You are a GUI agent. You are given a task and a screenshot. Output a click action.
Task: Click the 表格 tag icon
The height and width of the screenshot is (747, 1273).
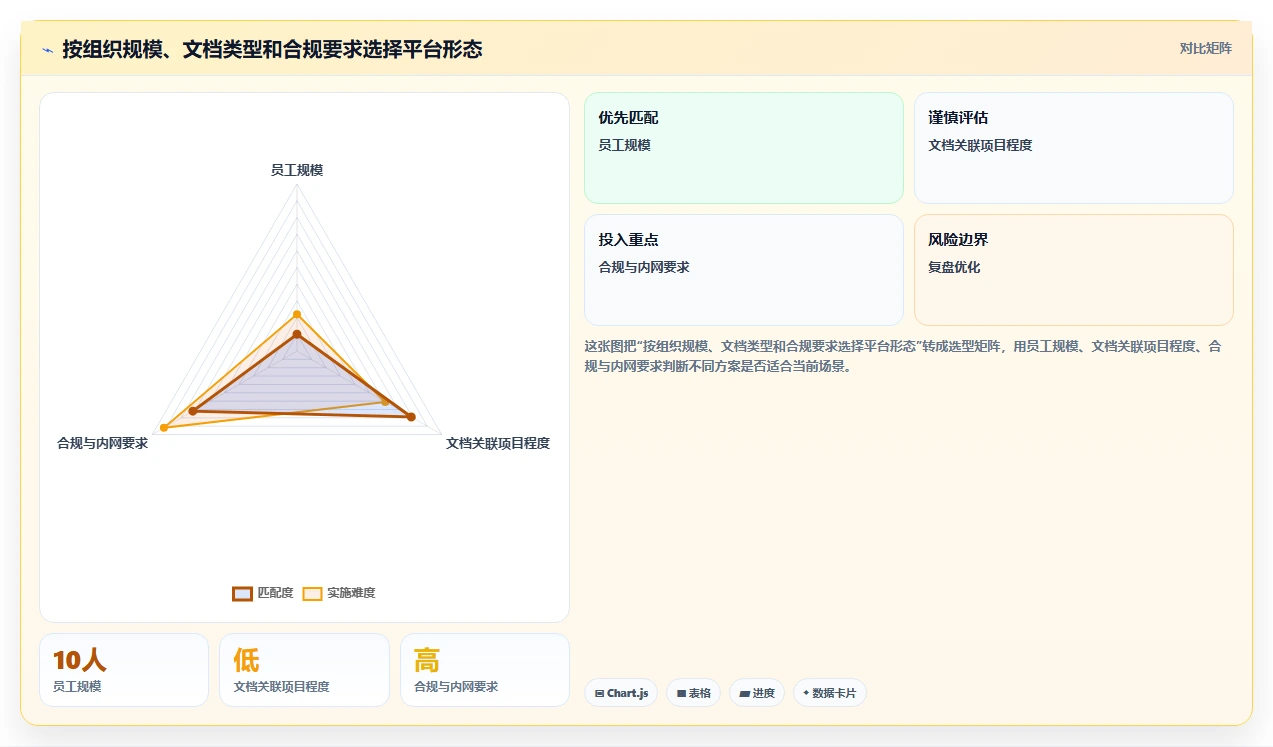[x=681, y=693]
